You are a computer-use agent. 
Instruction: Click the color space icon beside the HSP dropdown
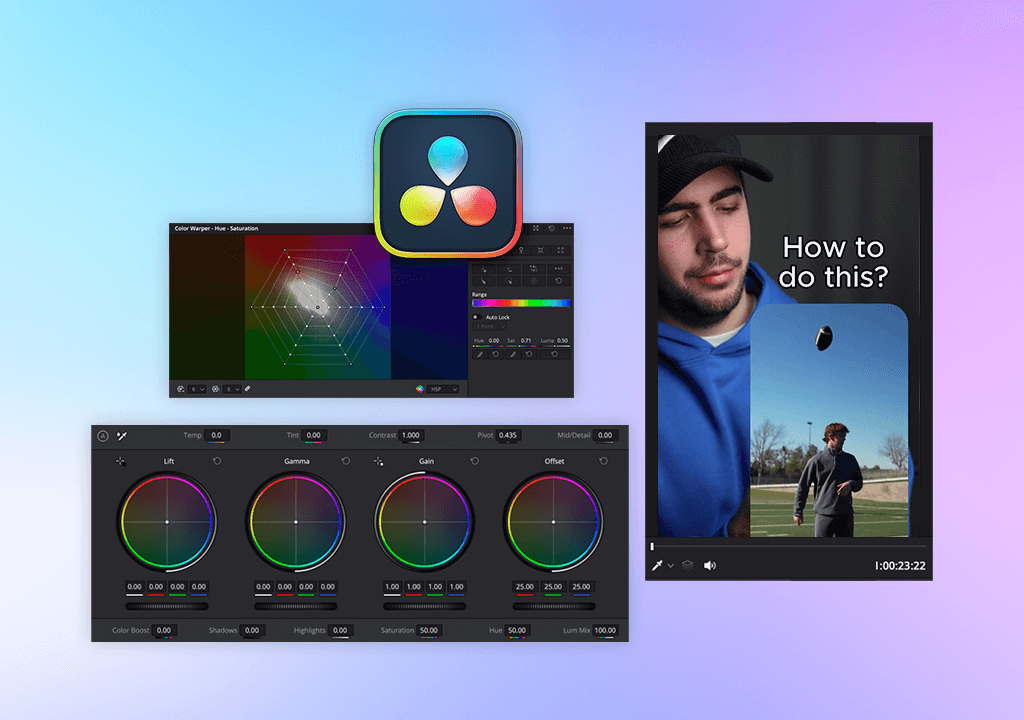(x=419, y=389)
